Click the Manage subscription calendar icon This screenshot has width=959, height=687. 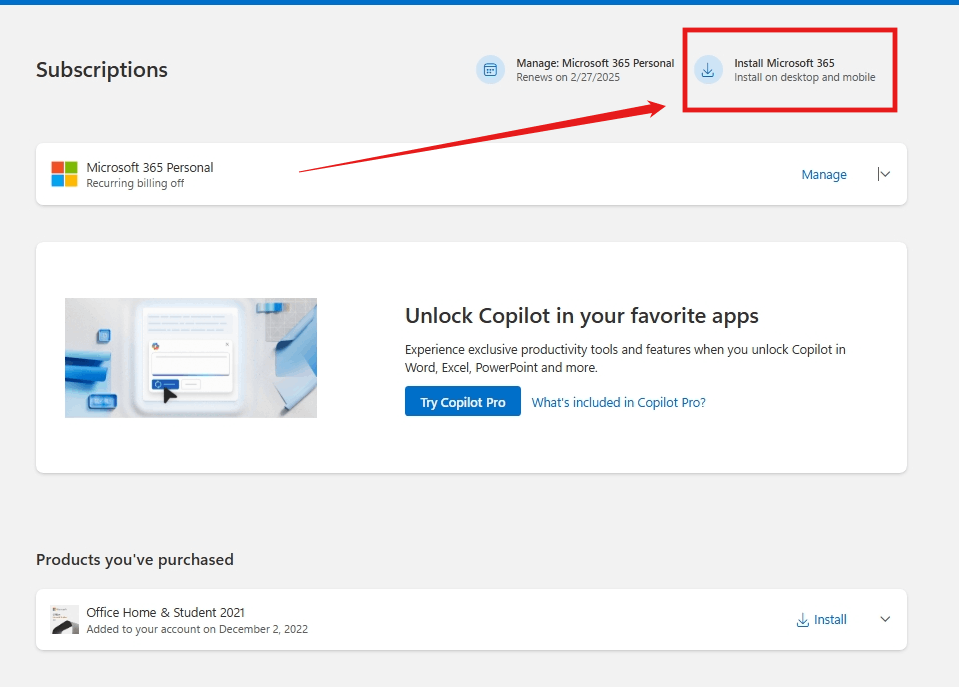click(490, 70)
